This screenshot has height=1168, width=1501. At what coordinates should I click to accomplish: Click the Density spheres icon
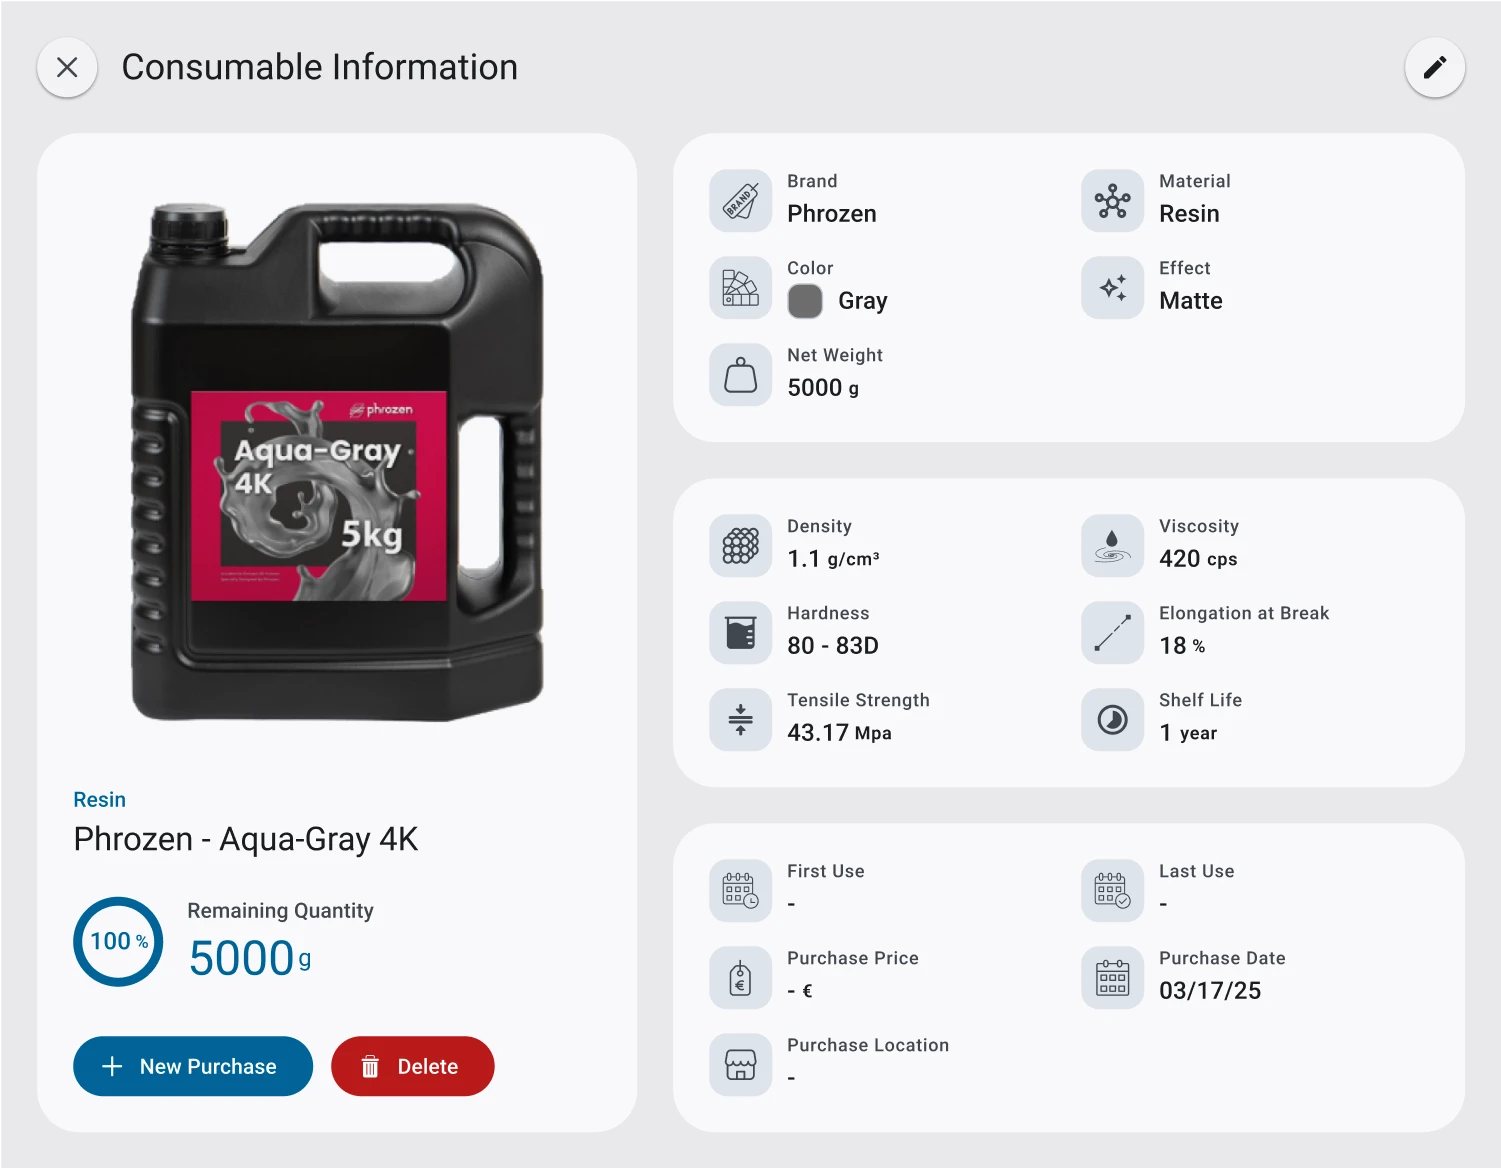coord(741,546)
